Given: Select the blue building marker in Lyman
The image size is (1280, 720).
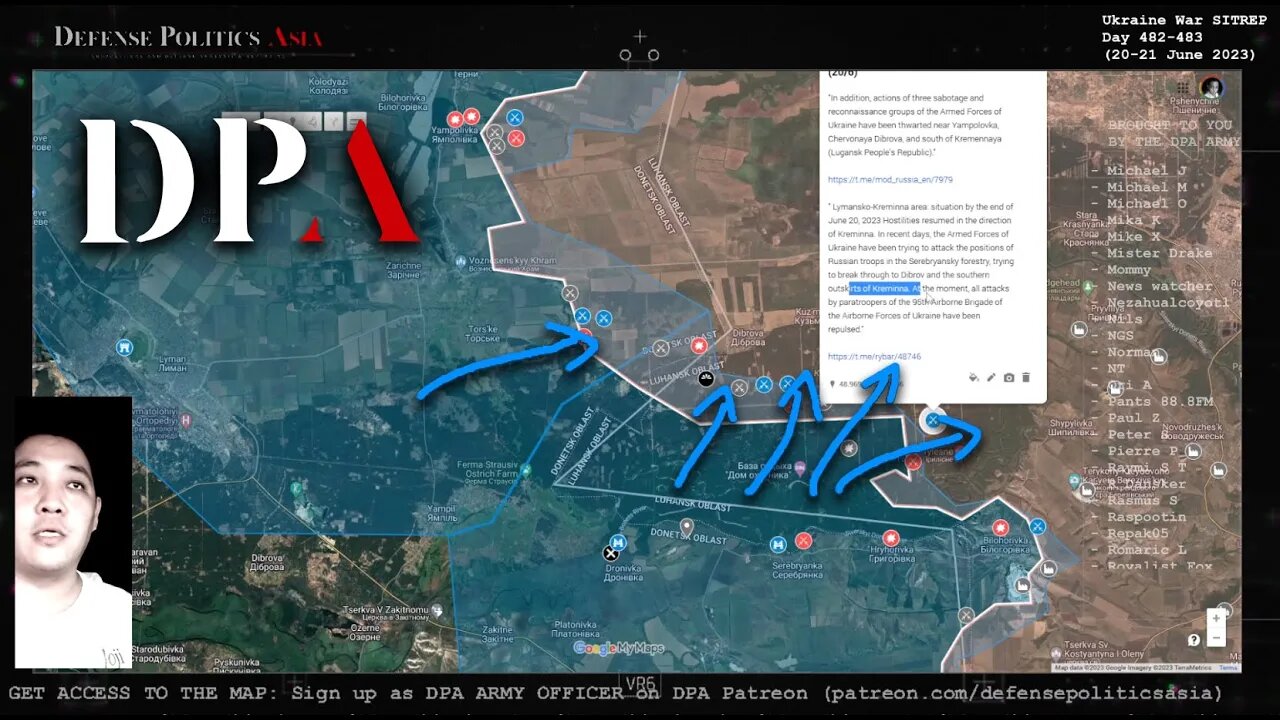Looking at the screenshot, I should (125, 347).
